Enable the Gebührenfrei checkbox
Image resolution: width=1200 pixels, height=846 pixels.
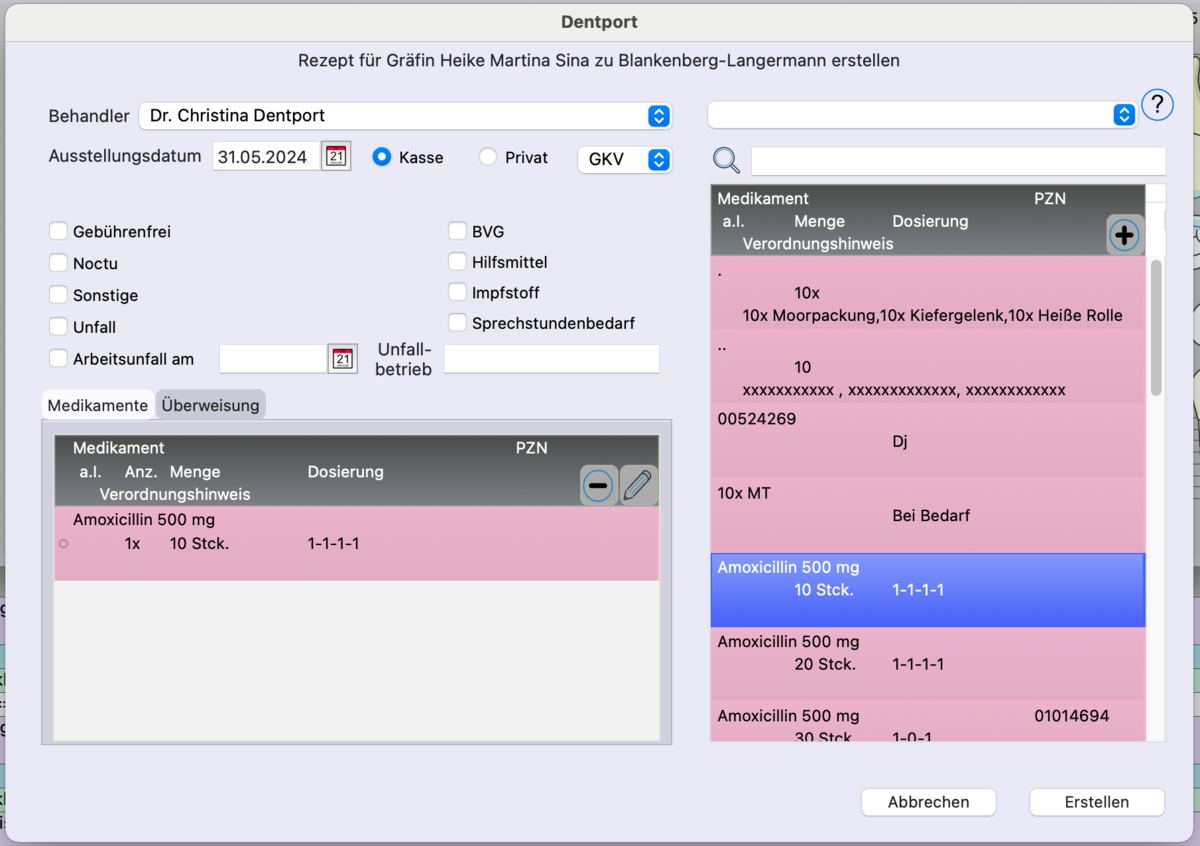pos(59,232)
